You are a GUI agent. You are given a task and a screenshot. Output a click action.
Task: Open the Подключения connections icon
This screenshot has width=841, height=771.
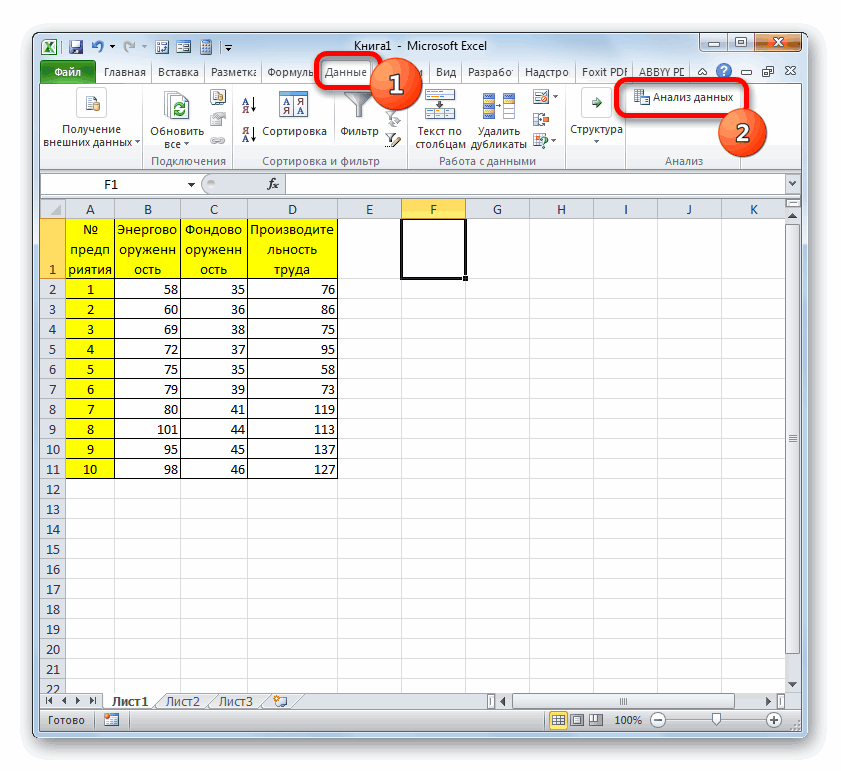(x=218, y=97)
